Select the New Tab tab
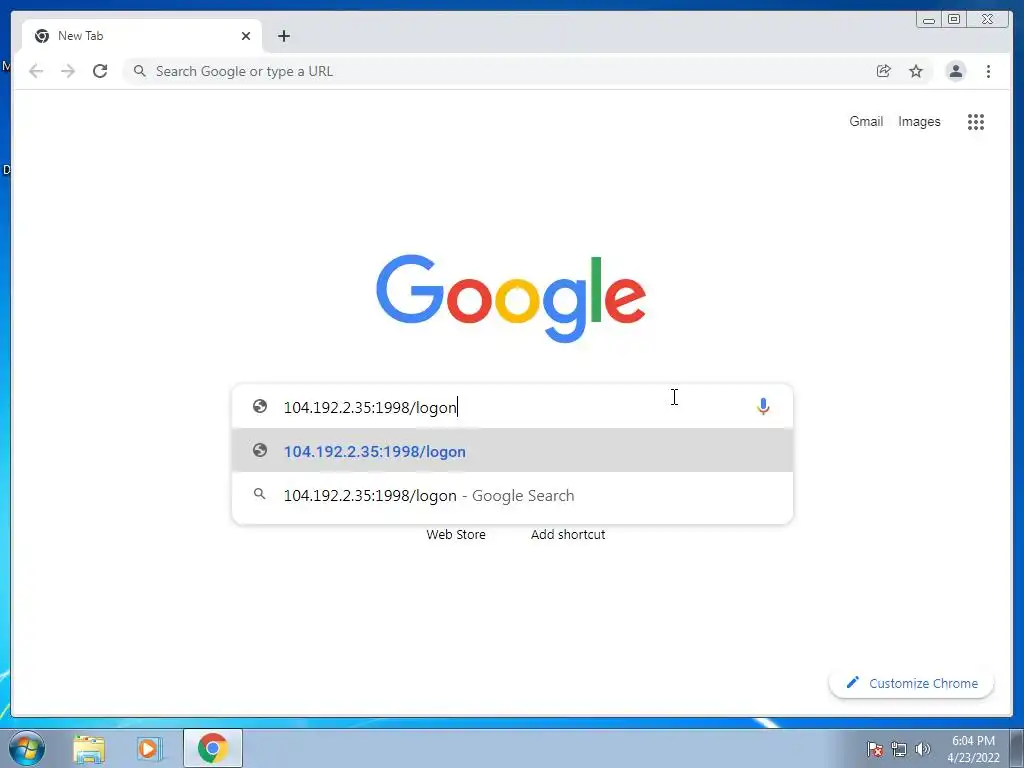Image resolution: width=1024 pixels, height=768 pixels. (142, 36)
